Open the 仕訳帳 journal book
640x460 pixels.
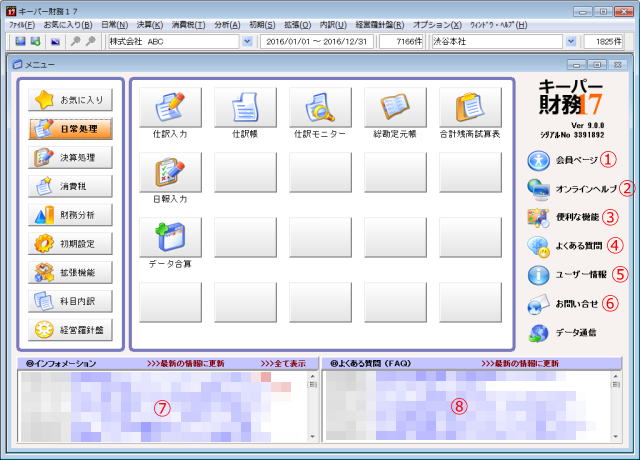[x=245, y=107]
